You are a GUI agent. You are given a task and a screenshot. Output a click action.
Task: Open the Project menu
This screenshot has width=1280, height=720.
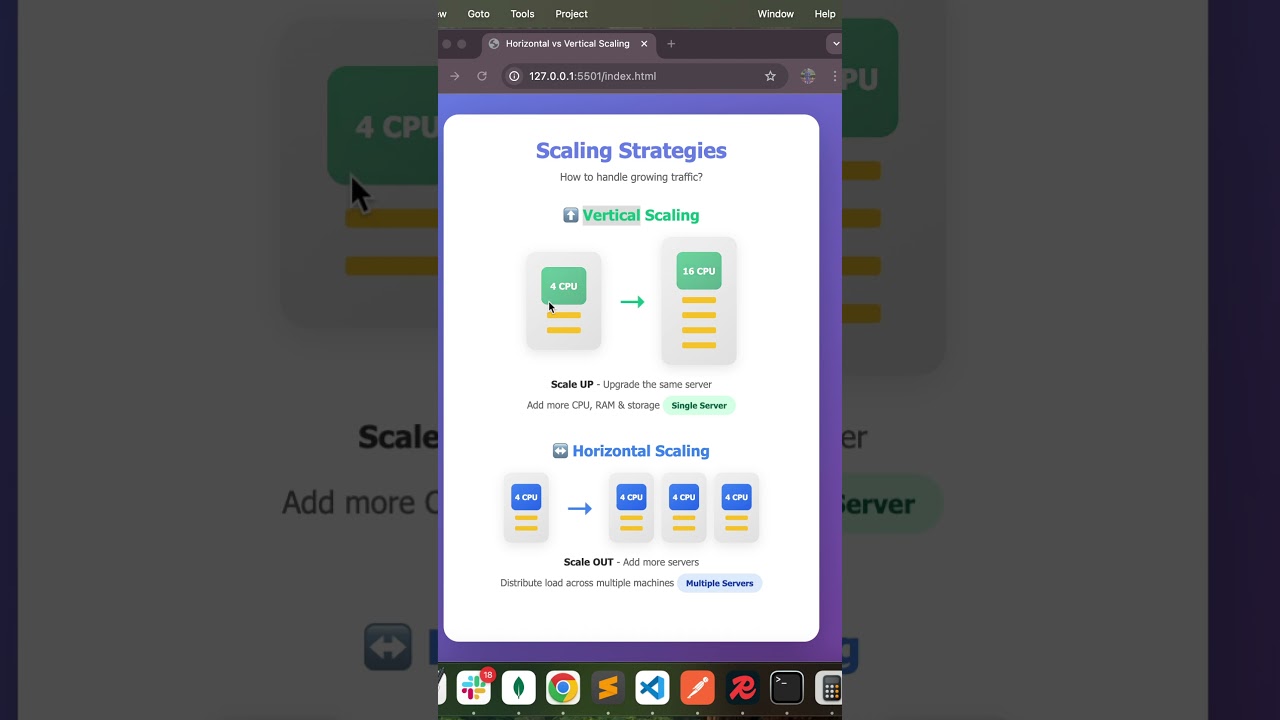(571, 14)
